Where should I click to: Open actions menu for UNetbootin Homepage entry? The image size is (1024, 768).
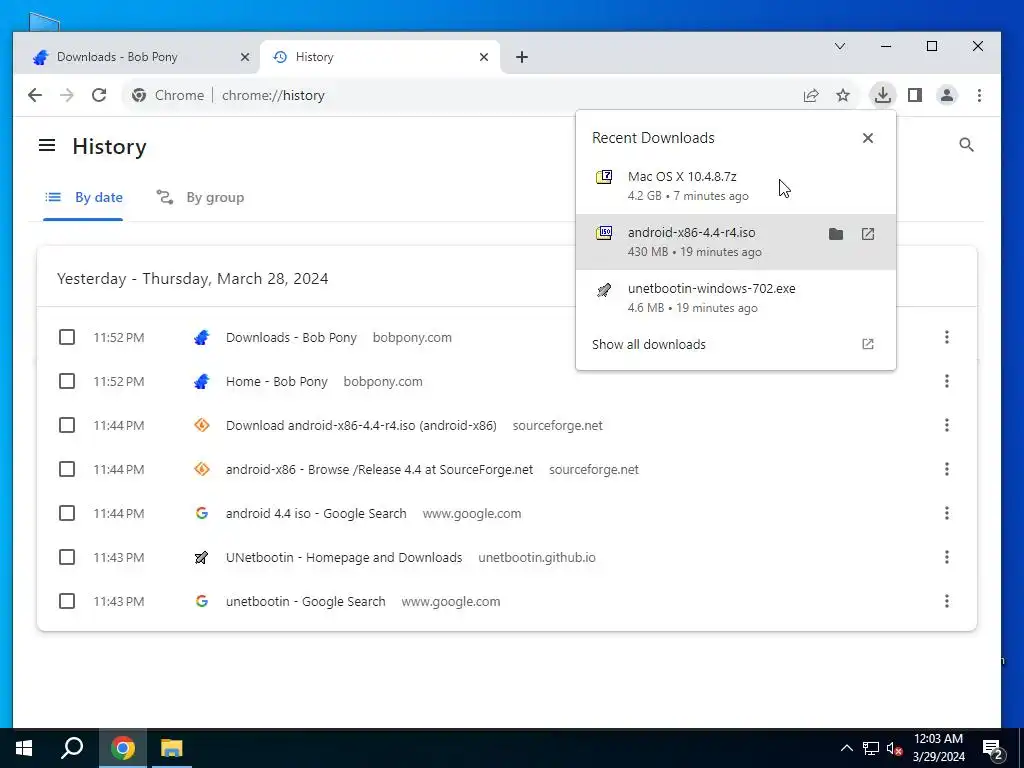tap(946, 557)
